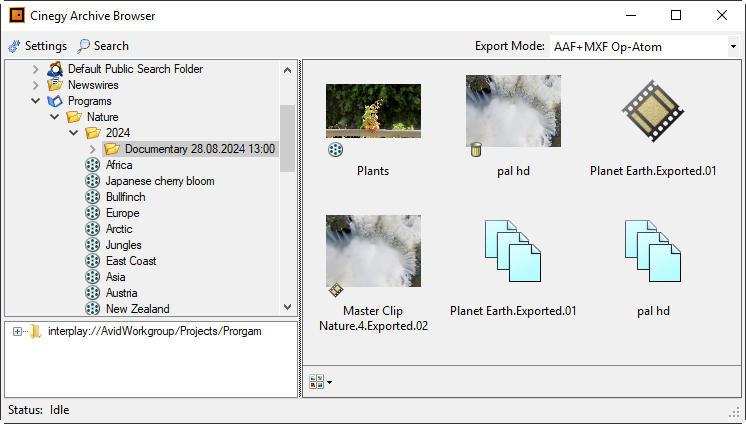Click the film reel icon beside Africa
The image size is (746, 424).
(x=92, y=165)
